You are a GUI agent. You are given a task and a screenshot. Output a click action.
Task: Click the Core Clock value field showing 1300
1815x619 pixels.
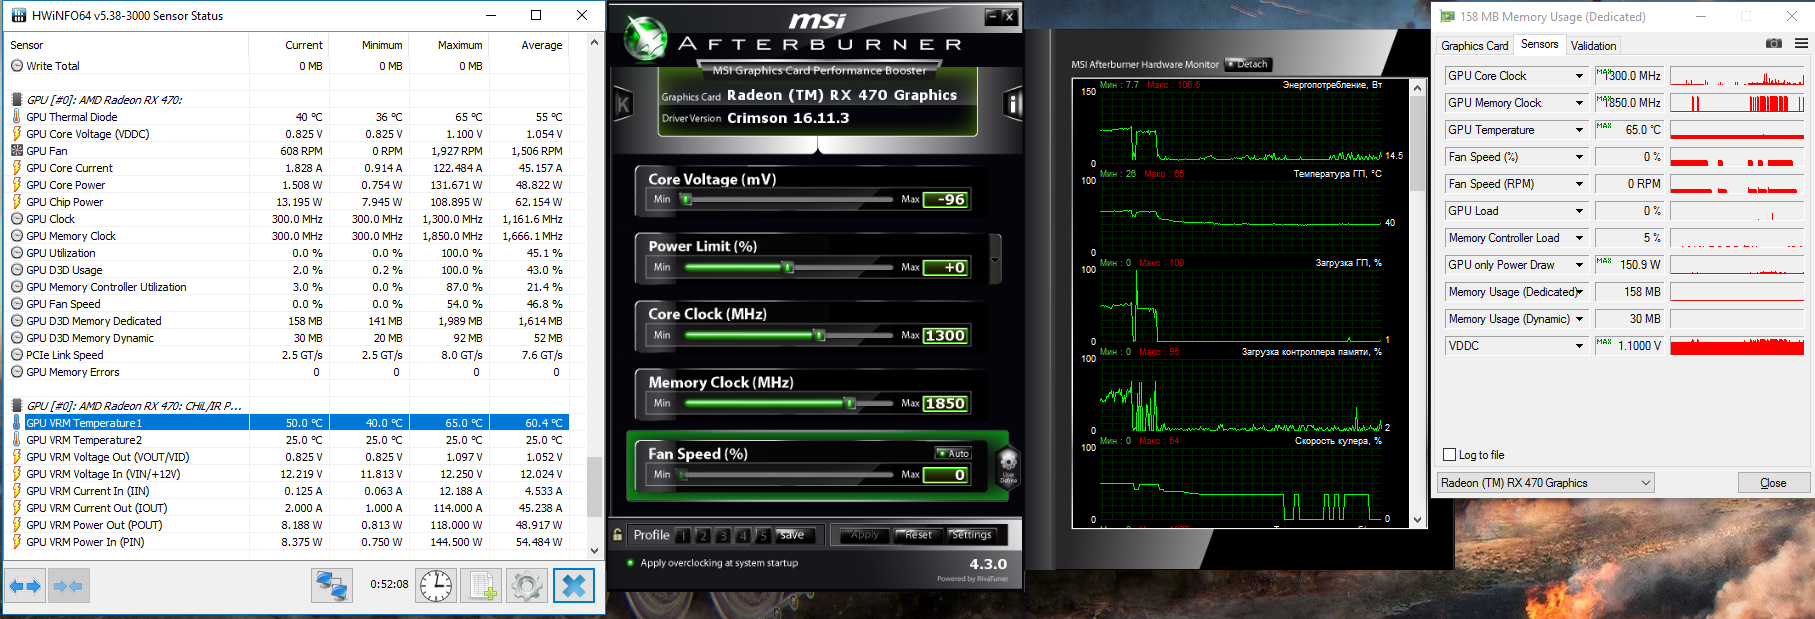point(945,336)
